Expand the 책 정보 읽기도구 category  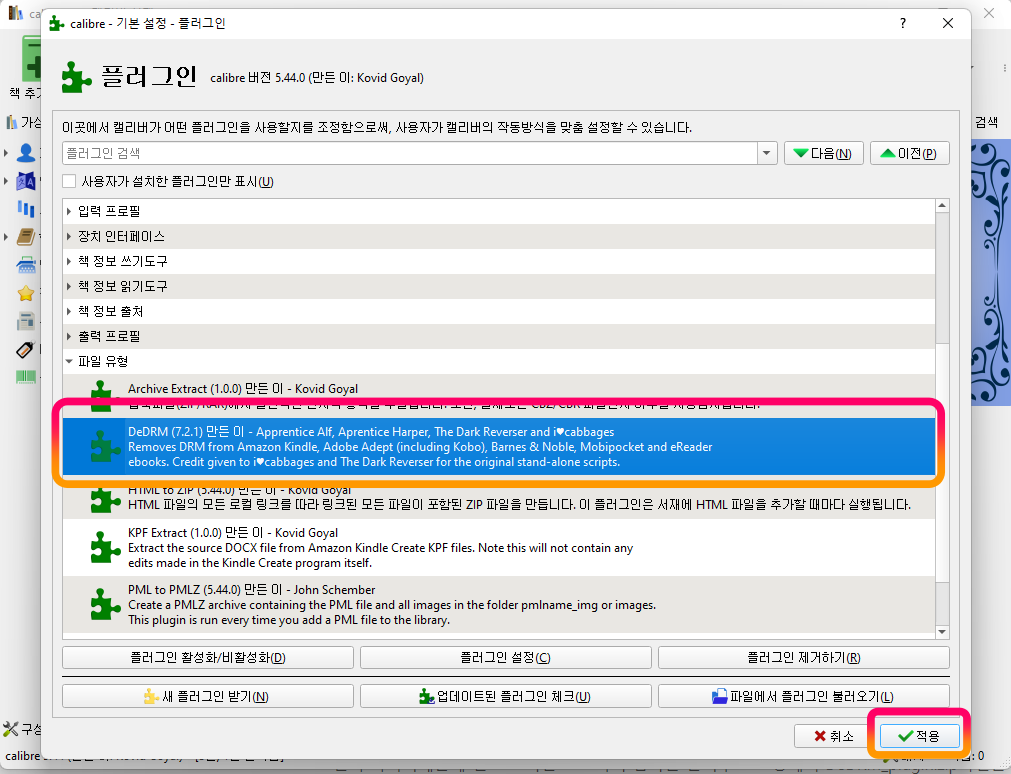click(x=69, y=286)
